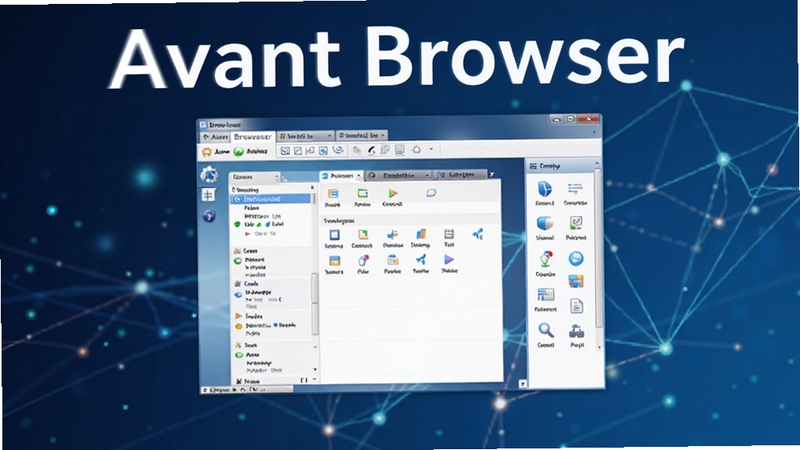
Task: Click the network device icon at the panel bottom
Action: pos(577,332)
